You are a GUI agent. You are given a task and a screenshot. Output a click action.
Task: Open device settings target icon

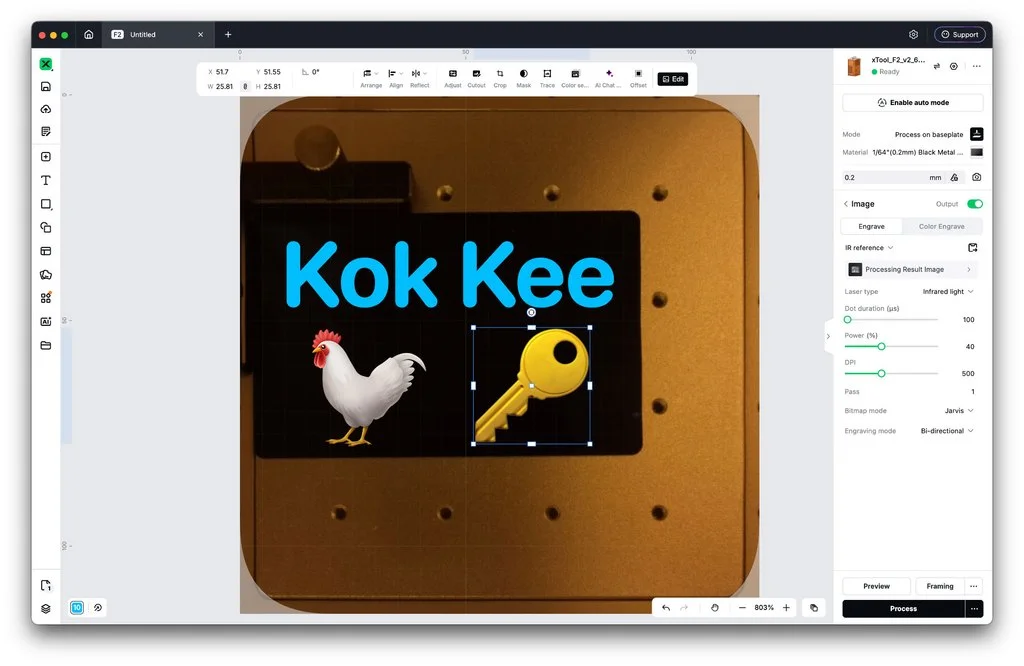coord(953,67)
